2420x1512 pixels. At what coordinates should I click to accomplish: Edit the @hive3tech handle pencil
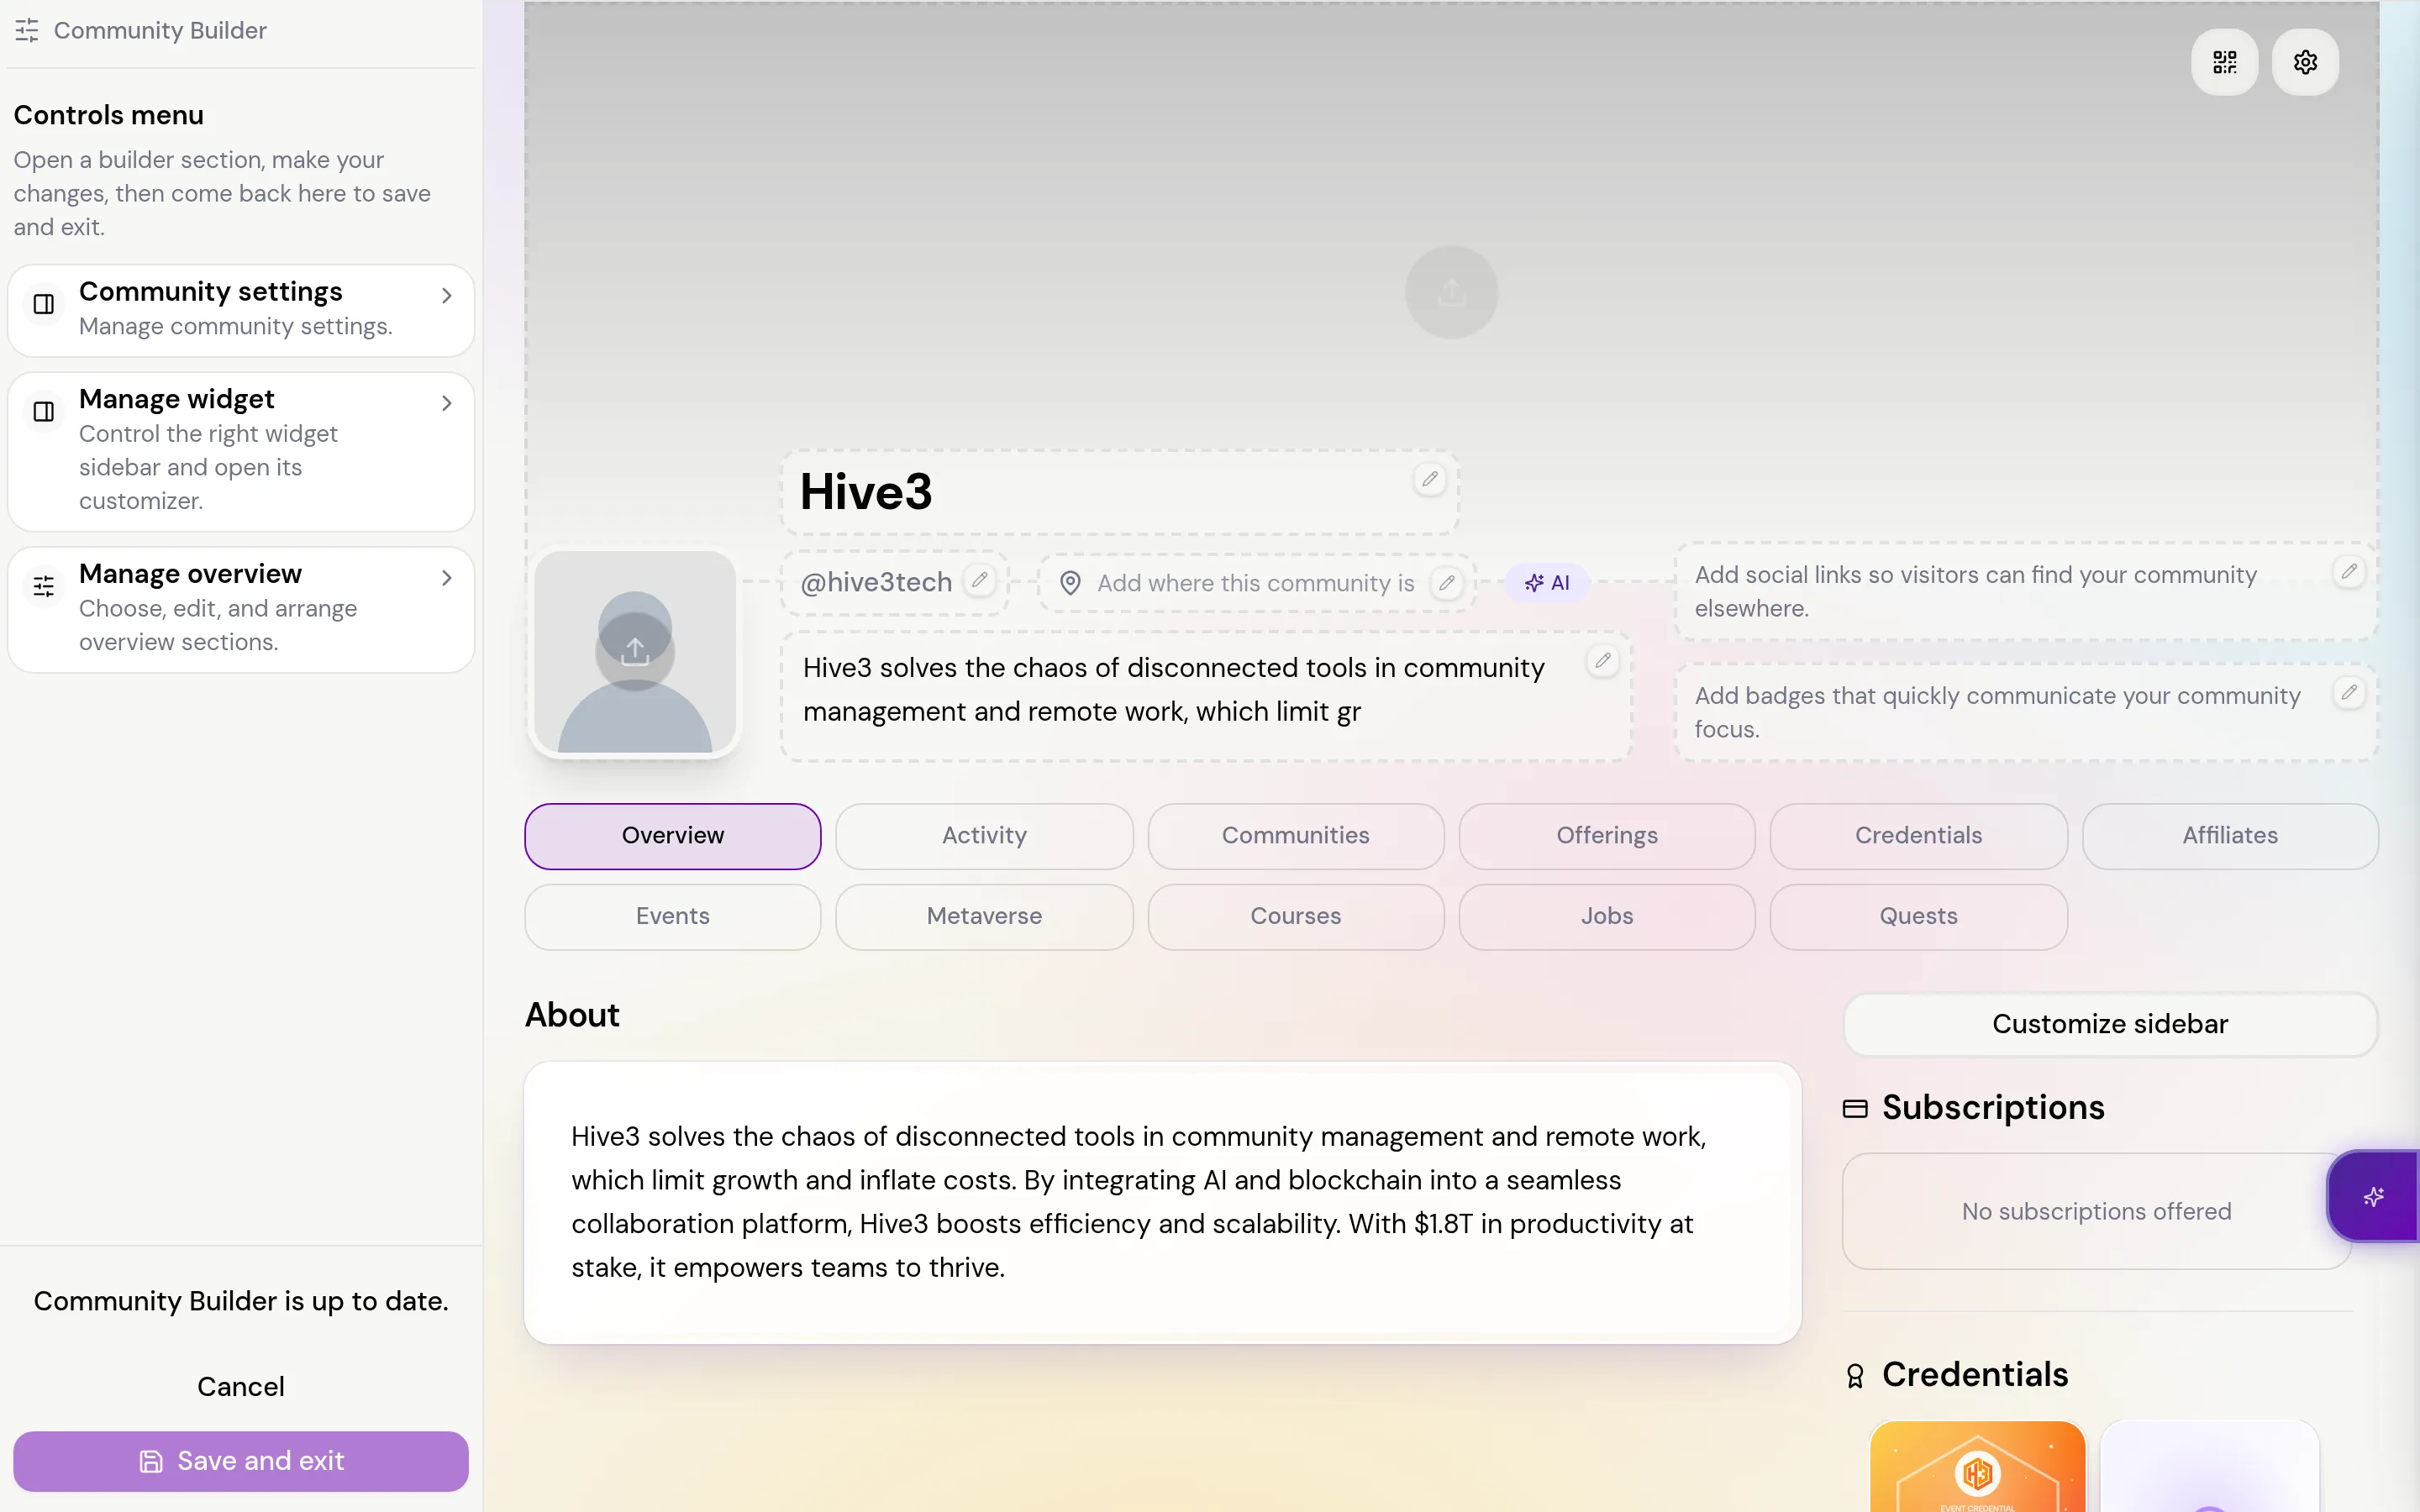pos(980,579)
